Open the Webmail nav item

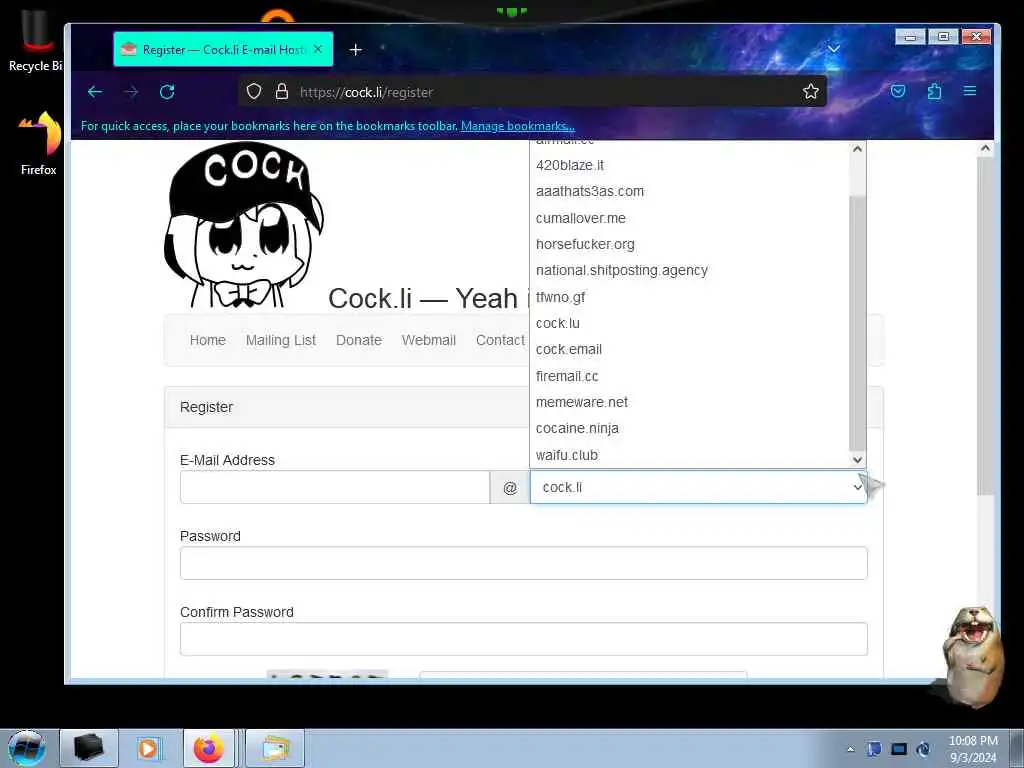click(x=428, y=340)
